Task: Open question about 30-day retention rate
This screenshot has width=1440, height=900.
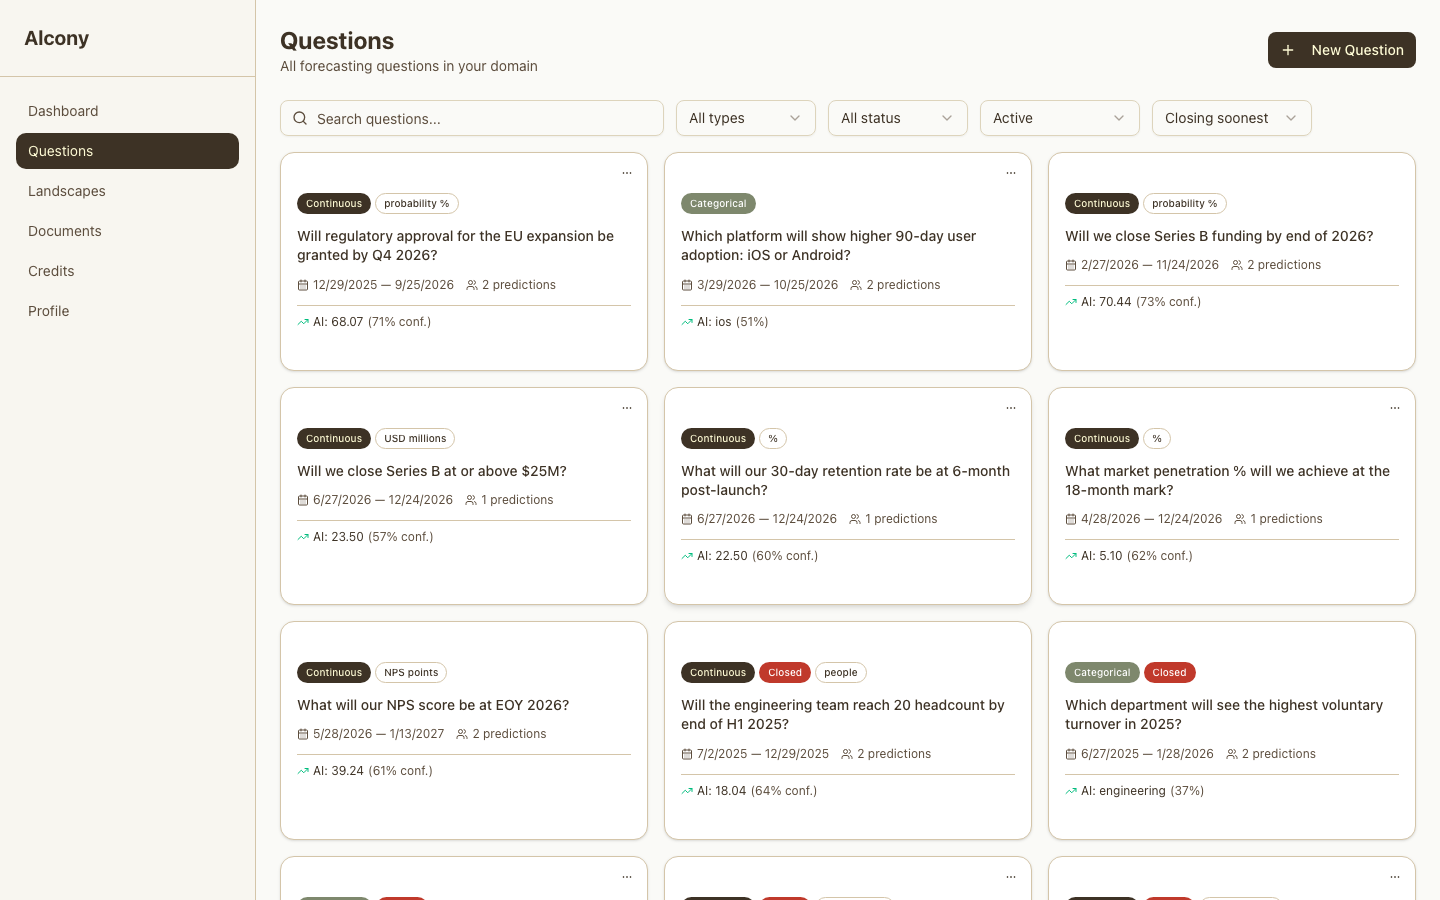Action: 845,481
